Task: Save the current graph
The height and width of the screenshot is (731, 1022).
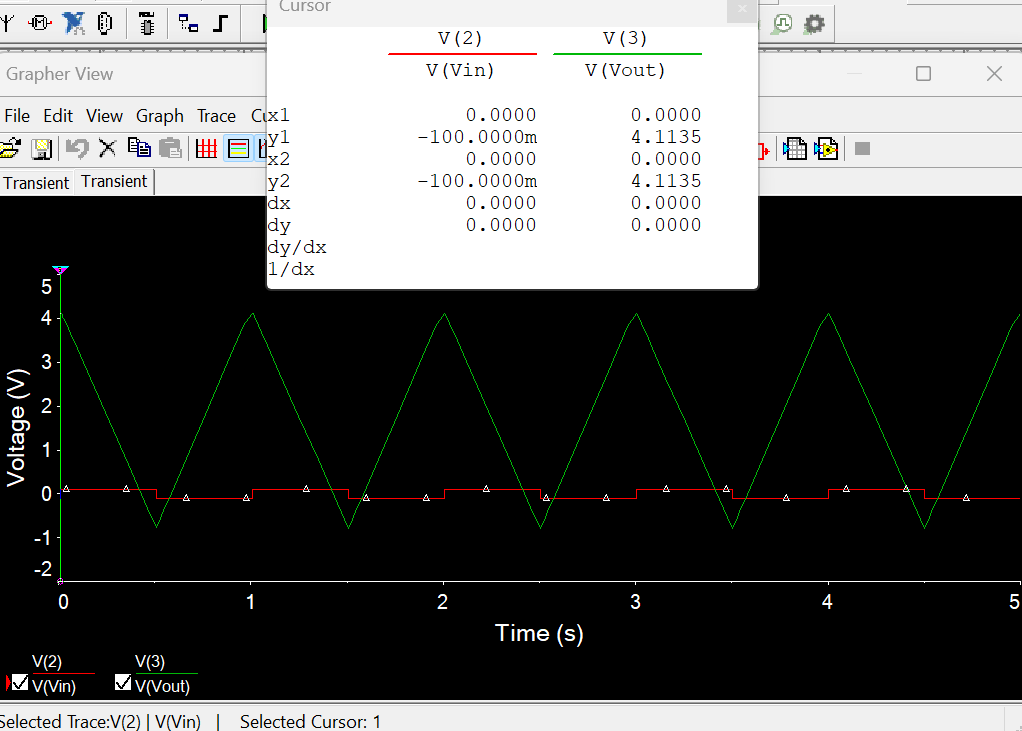Action: coord(41,148)
